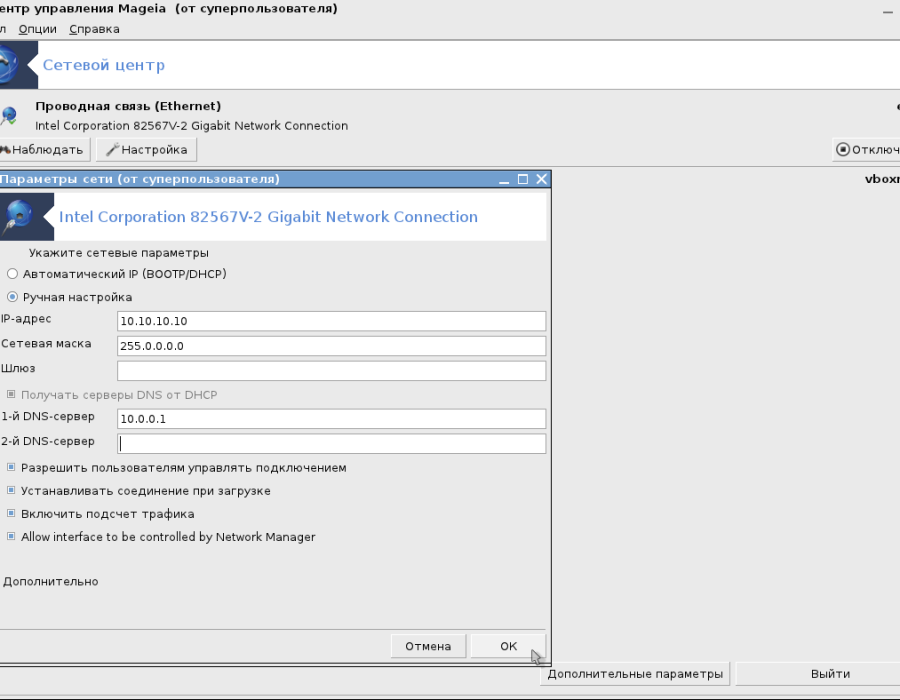
Task: Maximize the network settings dialog
Action: pos(523,179)
